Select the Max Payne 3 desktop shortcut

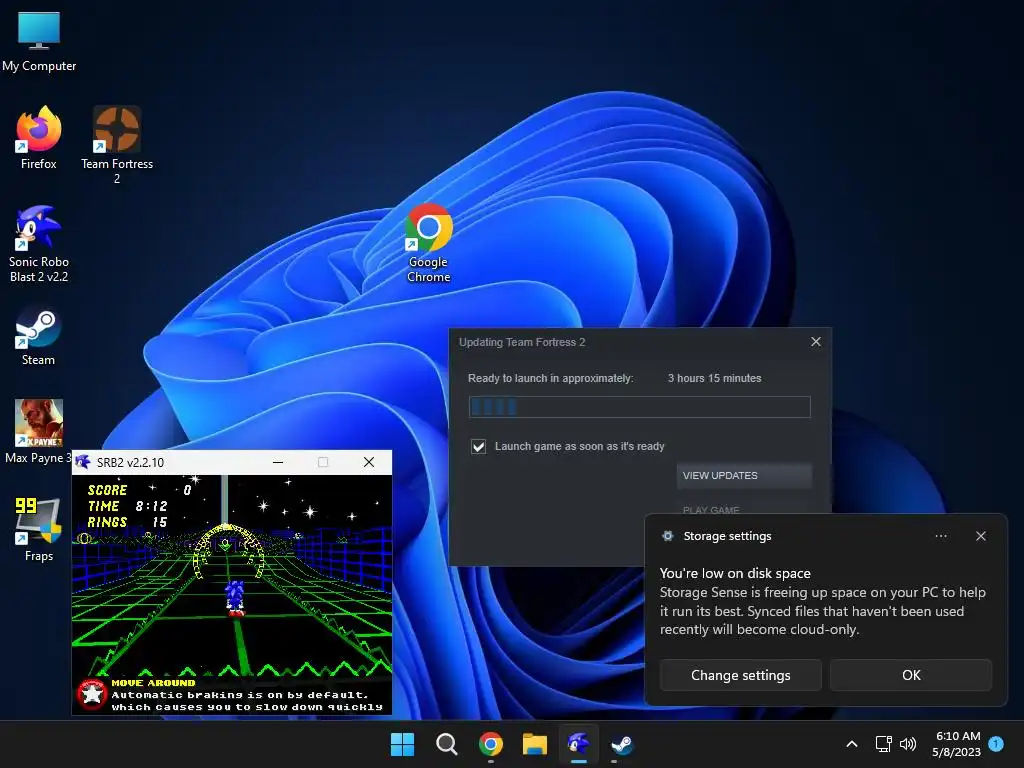click(39, 432)
